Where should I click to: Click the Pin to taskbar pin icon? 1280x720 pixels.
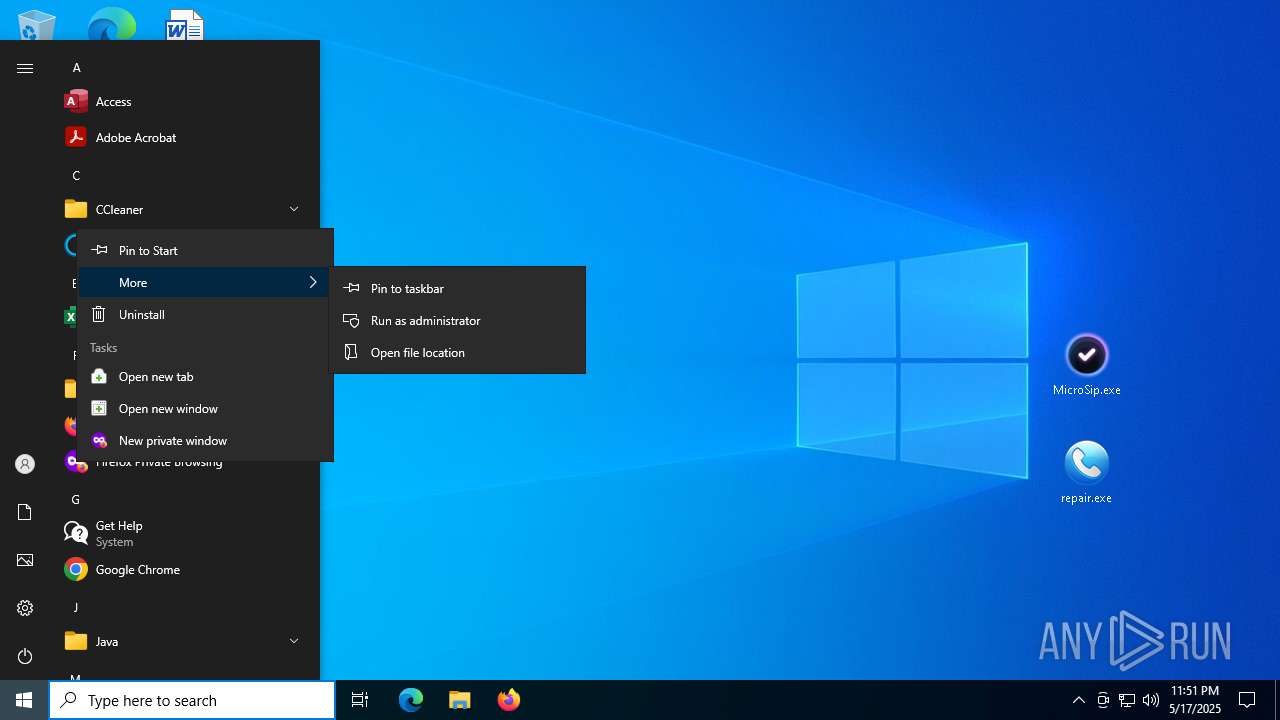tap(351, 288)
